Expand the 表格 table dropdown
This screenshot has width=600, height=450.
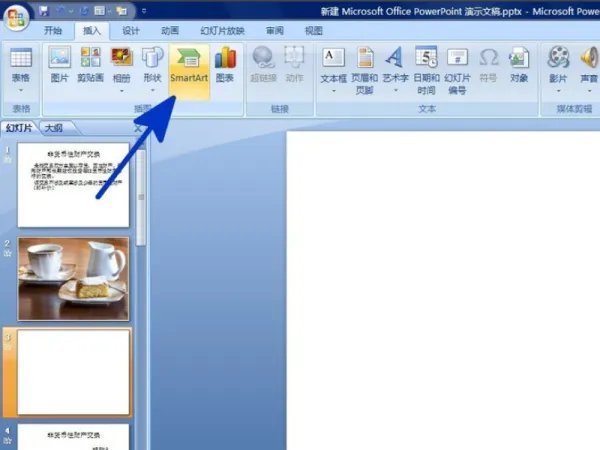pos(20,89)
